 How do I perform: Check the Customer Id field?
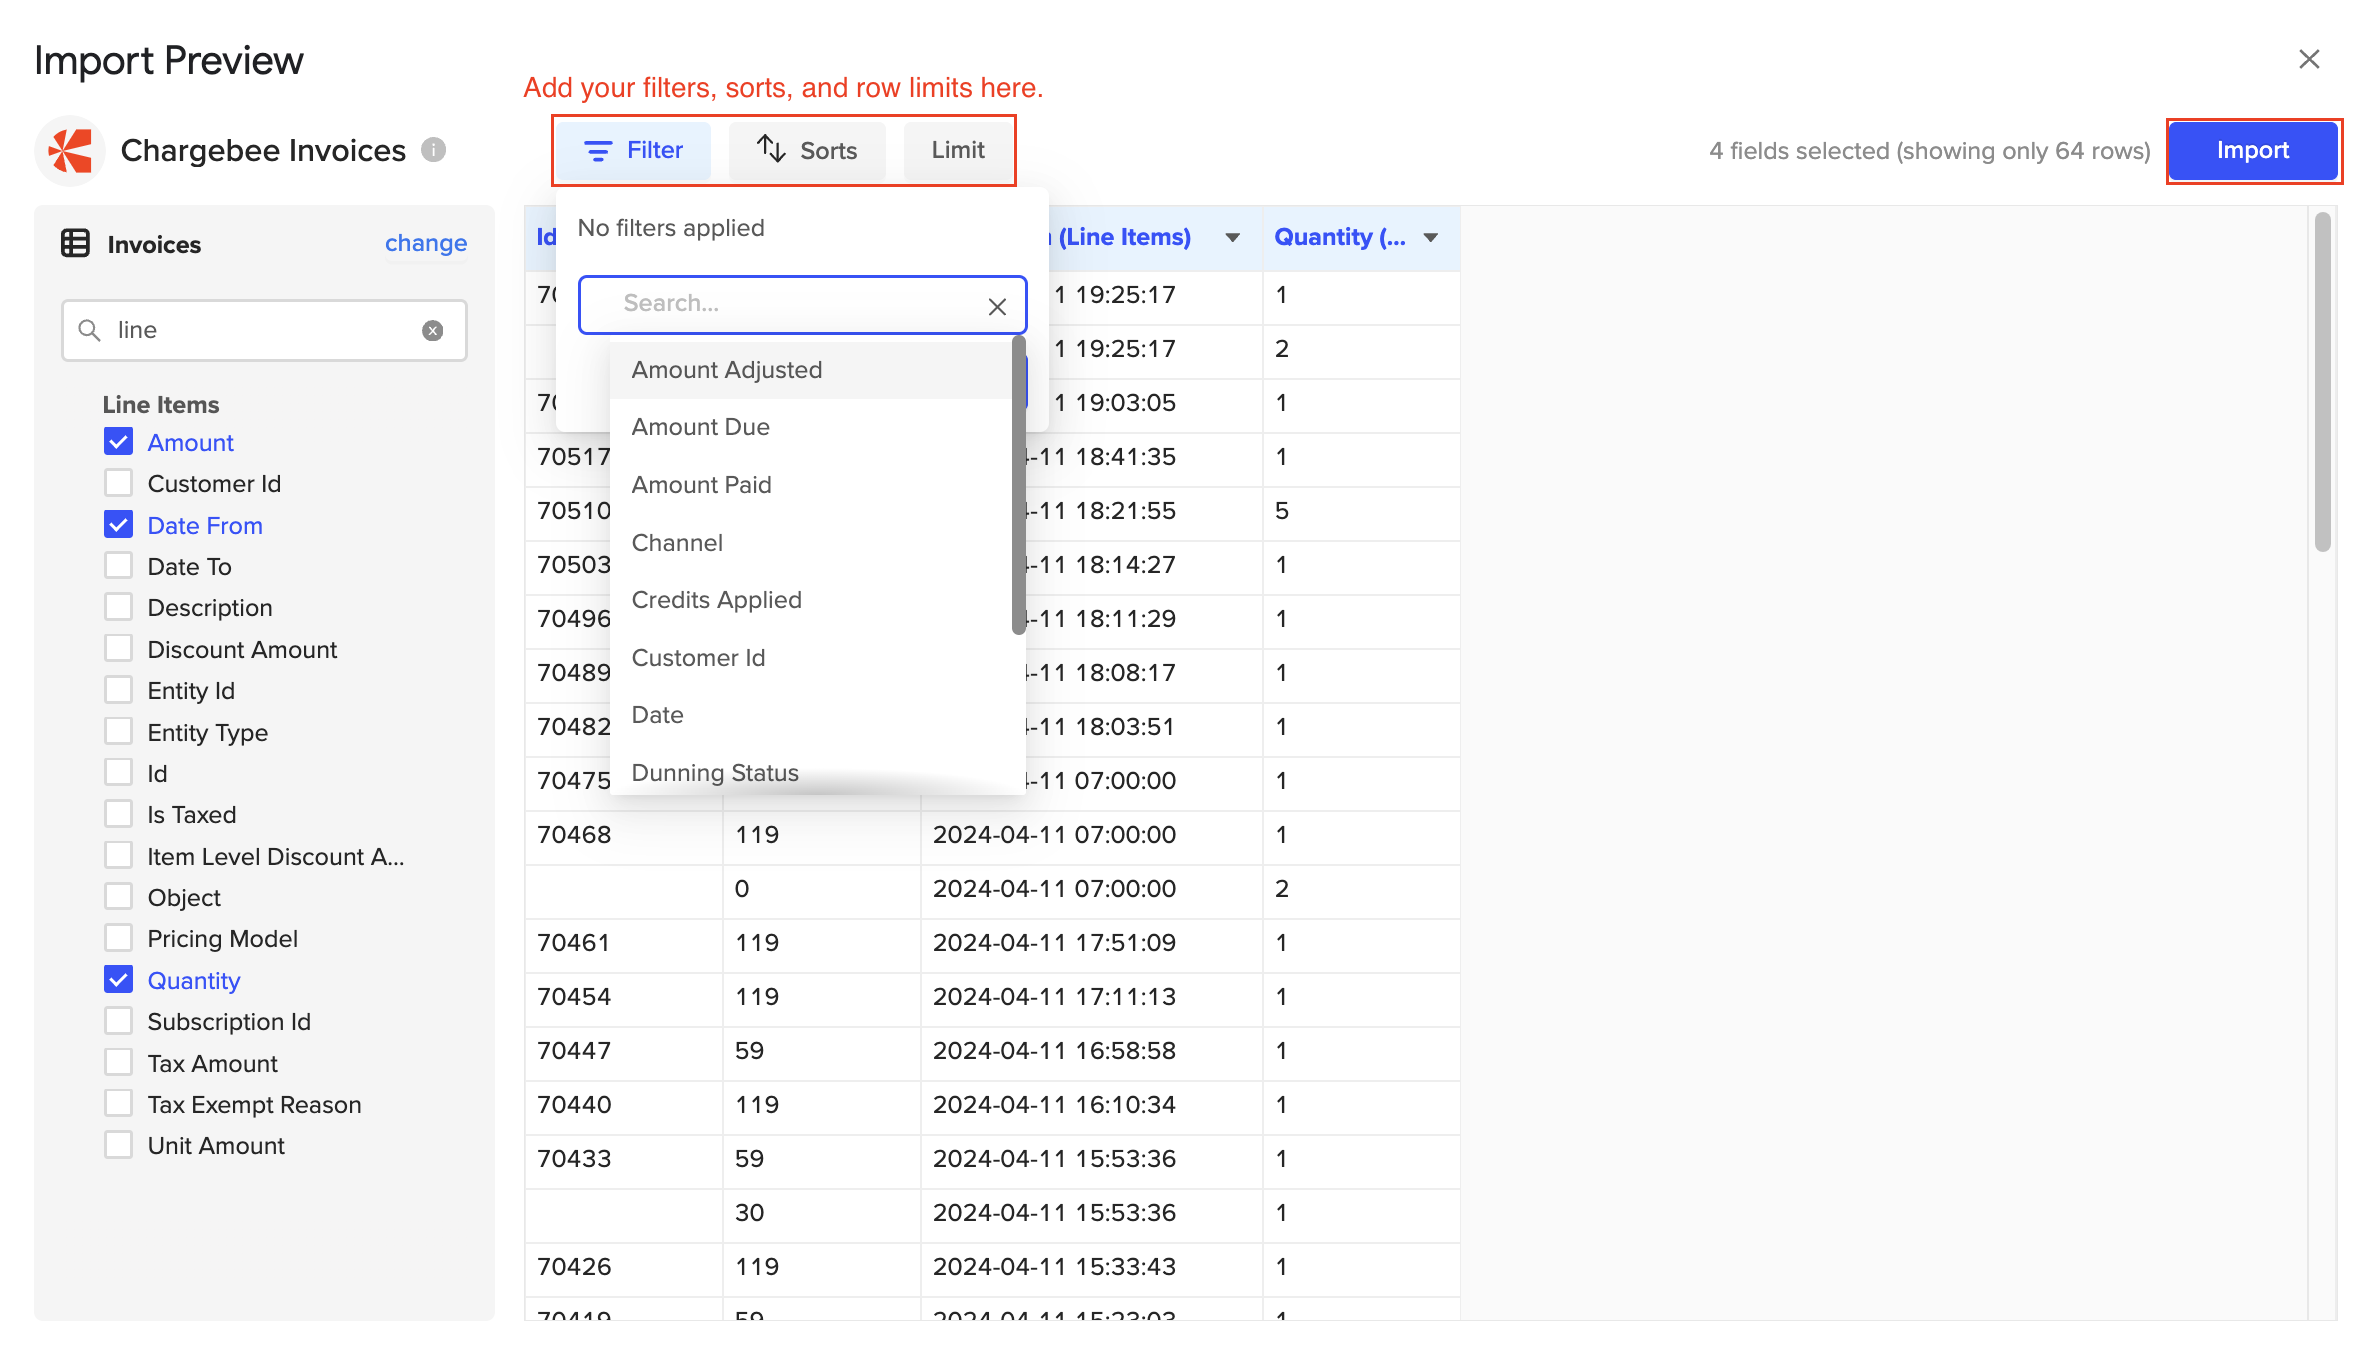(x=118, y=483)
